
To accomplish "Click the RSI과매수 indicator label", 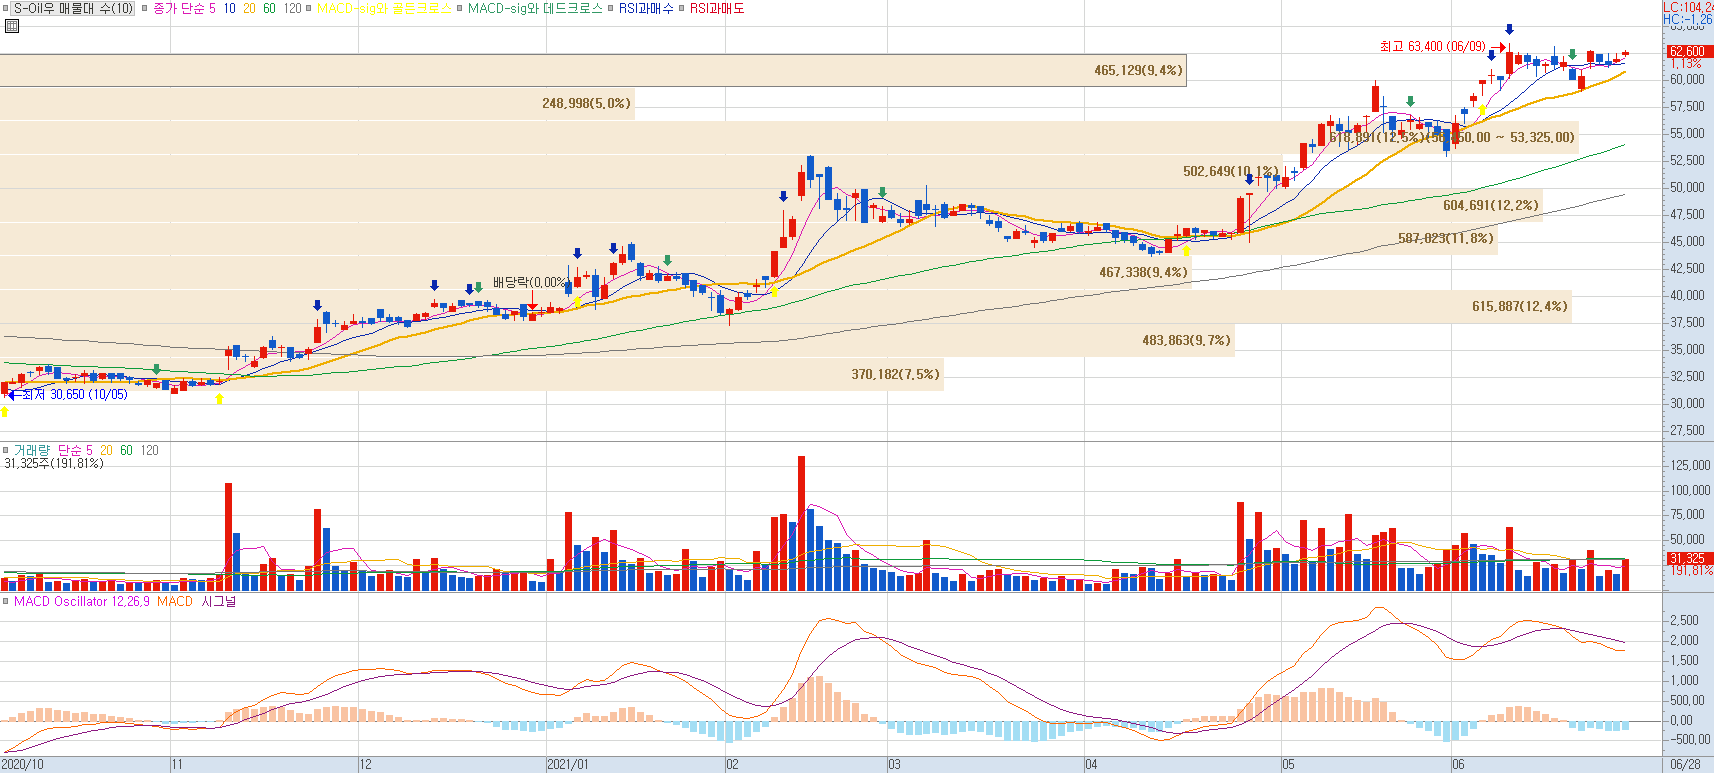I will (646, 8).
